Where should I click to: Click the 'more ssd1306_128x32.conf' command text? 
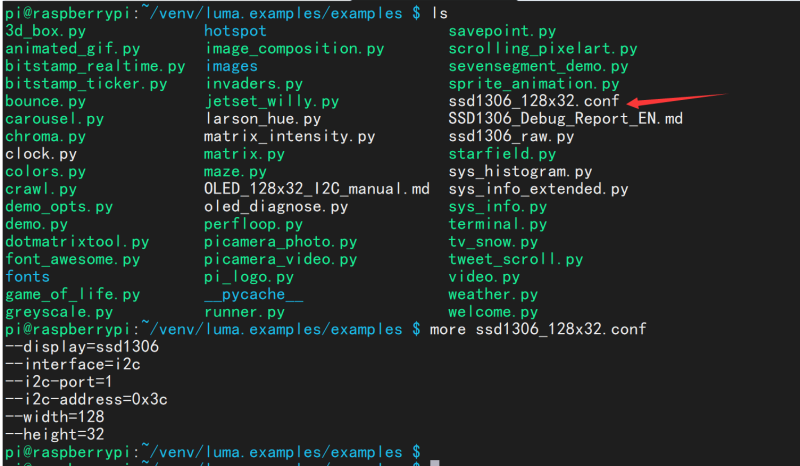click(x=538, y=329)
